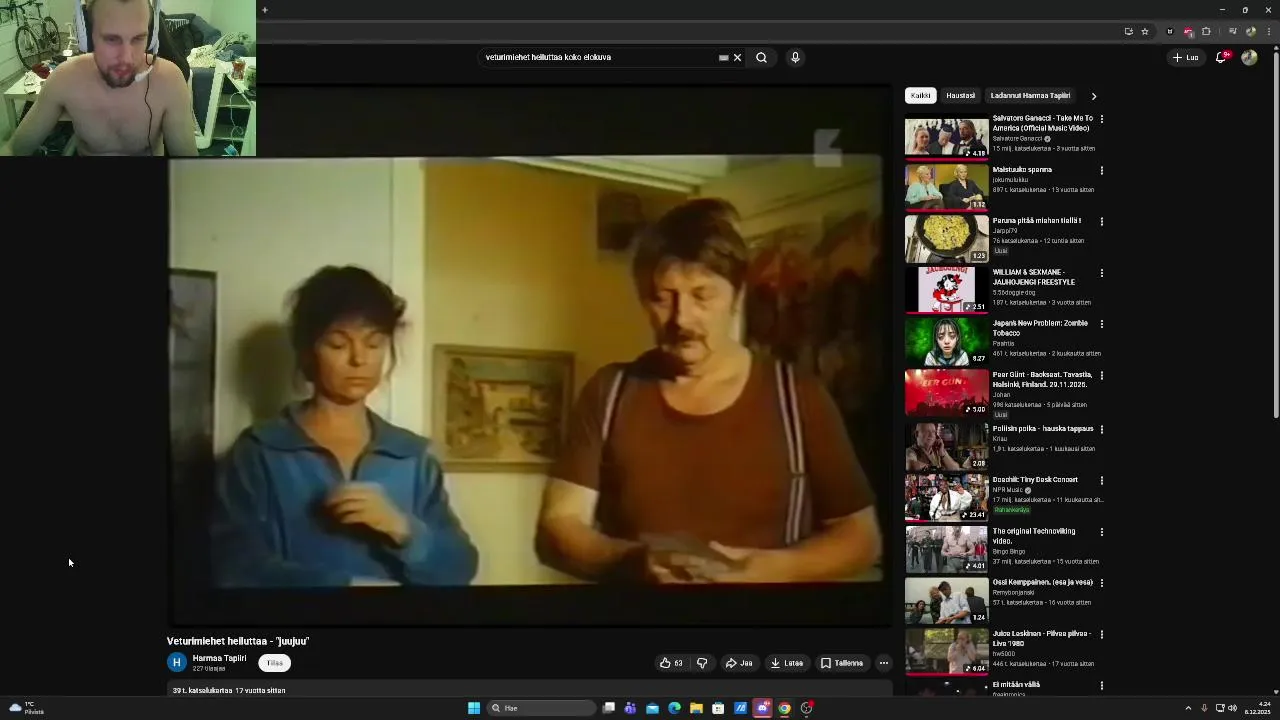The image size is (1280, 720).
Task: Open Maistuuko spanna video title
Action: [x=1022, y=170]
